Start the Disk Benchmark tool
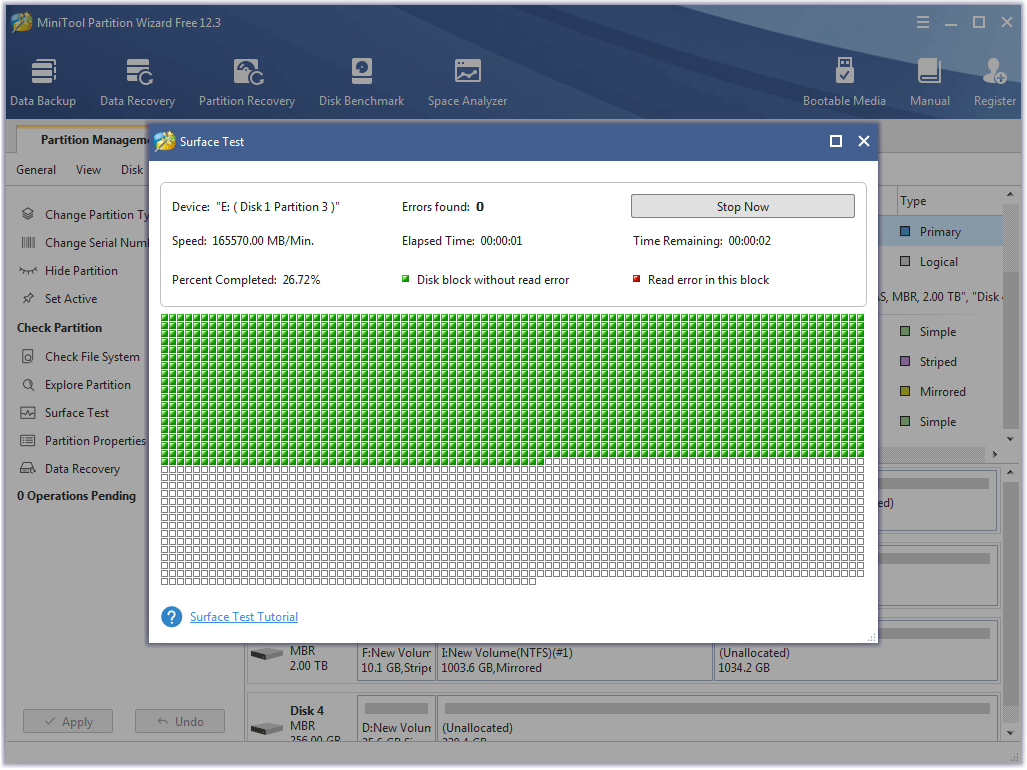The image size is (1027, 770). 362,82
